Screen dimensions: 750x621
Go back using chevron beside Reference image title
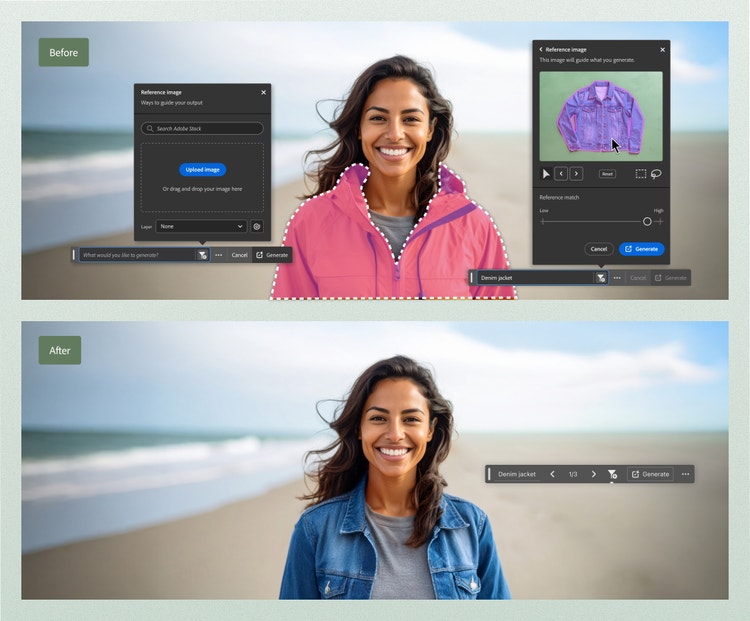(541, 49)
